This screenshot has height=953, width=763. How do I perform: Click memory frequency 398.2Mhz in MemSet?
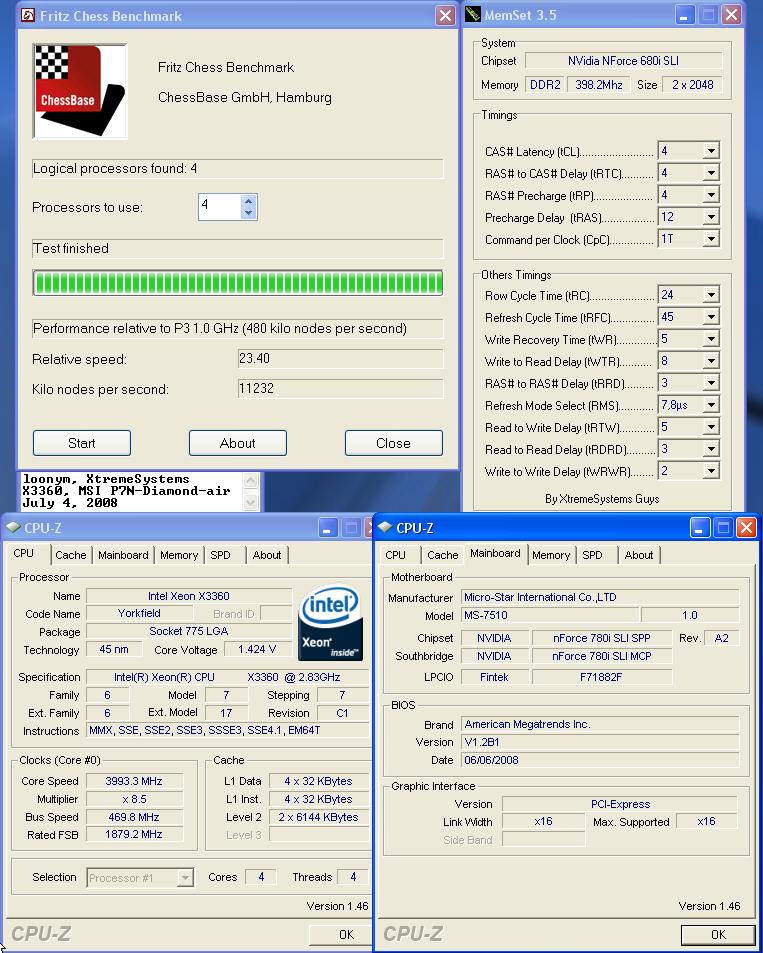click(599, 84)
